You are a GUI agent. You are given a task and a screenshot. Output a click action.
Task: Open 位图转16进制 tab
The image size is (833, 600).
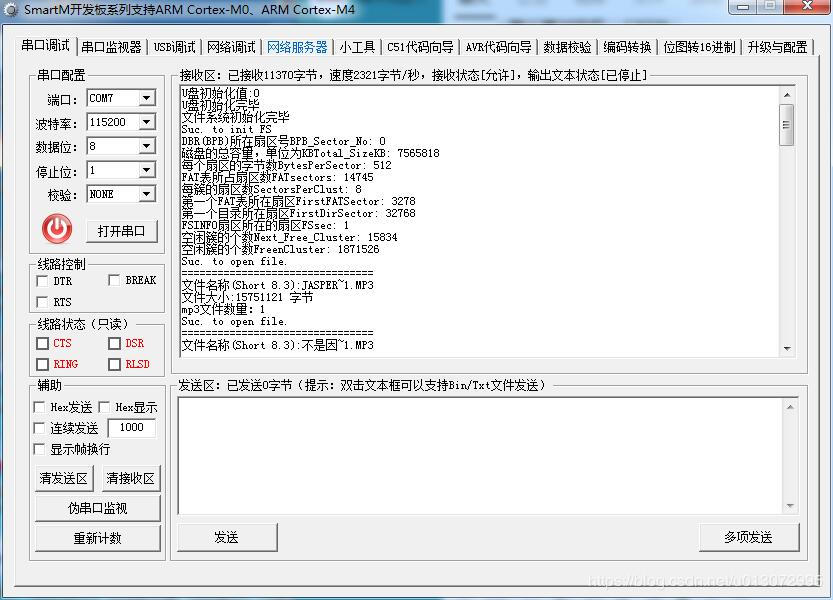[699, 47]
